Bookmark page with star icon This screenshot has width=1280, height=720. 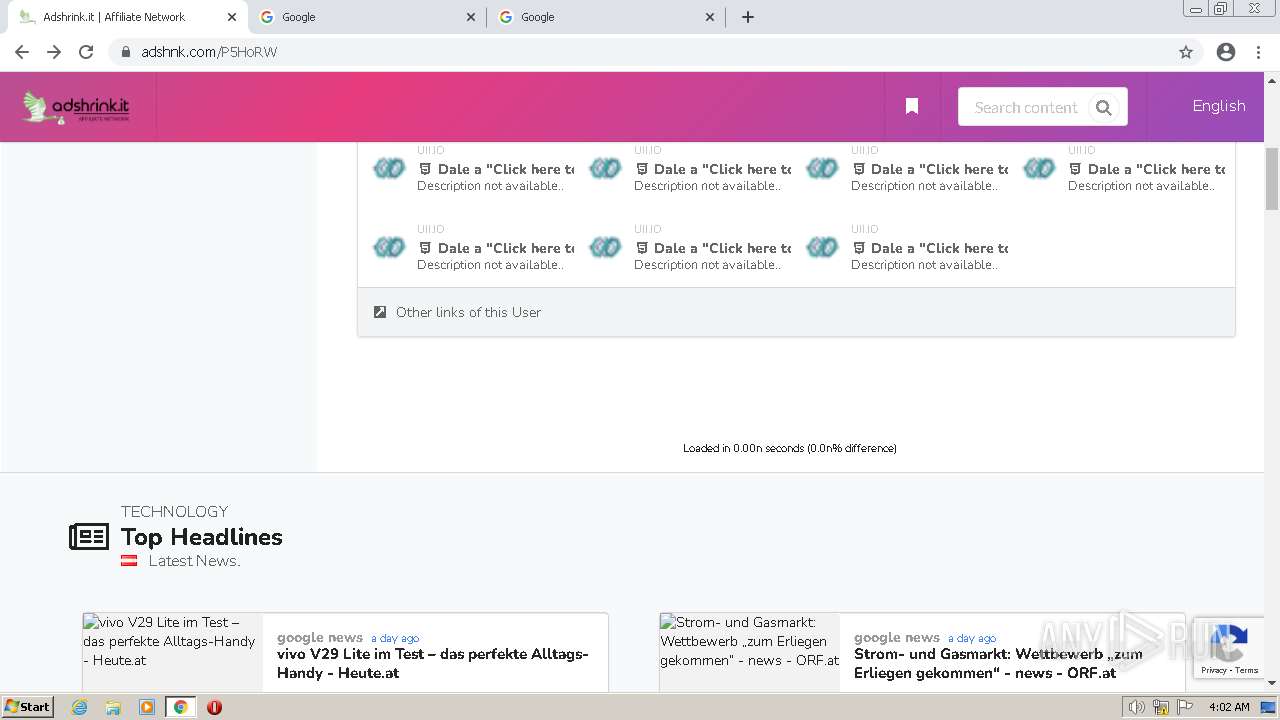coord(1186,52)
